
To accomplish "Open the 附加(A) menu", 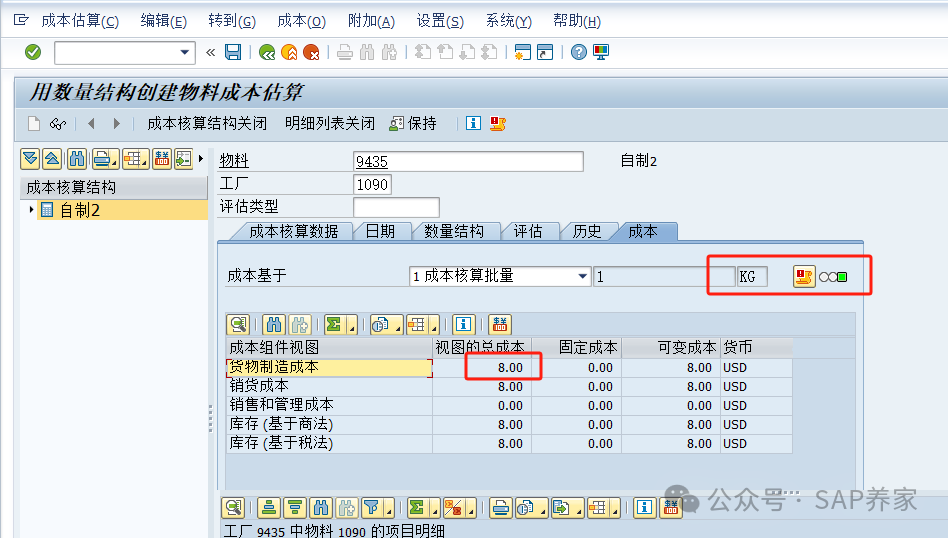I will coord(371,21).
